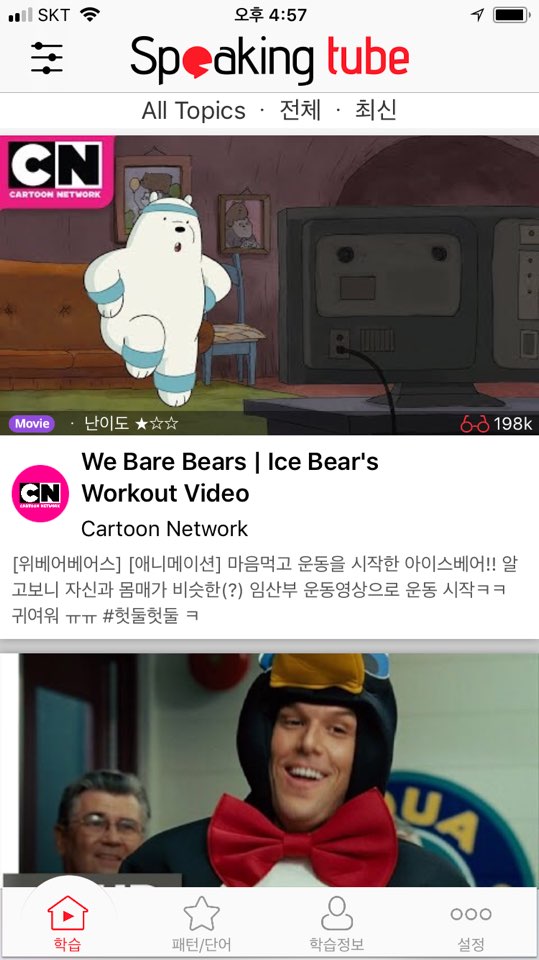Tap the Cartoon Network channel name
Image resolution: width=539 pixels, height=960 pixels.
tap(164, 528)
